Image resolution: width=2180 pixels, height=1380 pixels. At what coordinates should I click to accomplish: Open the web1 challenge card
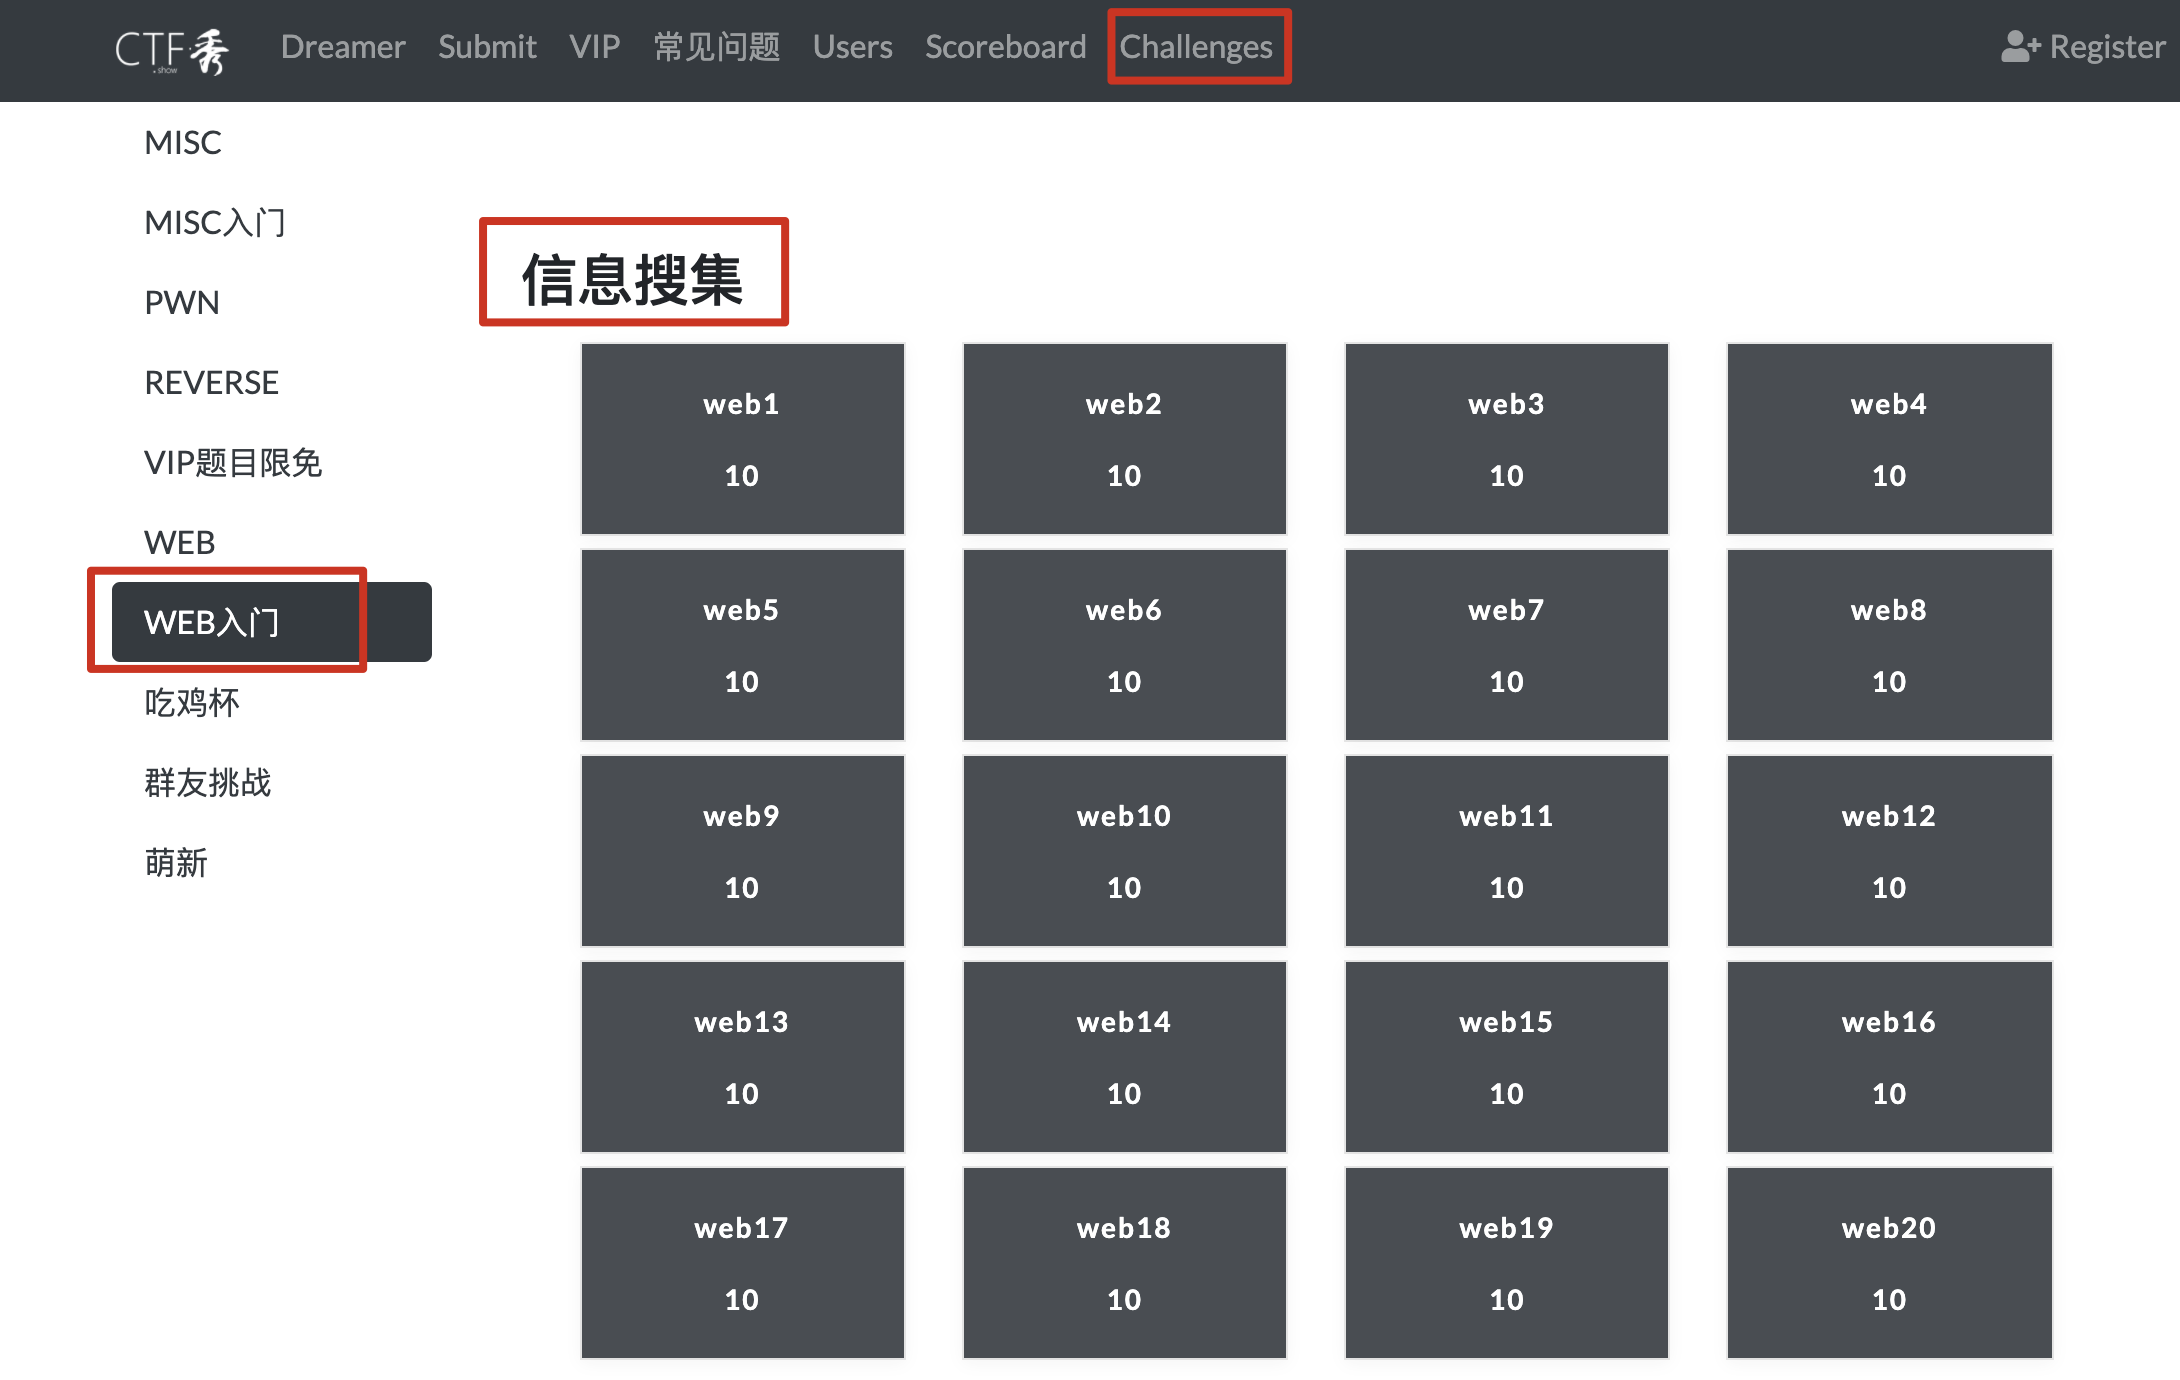(742, 439)
